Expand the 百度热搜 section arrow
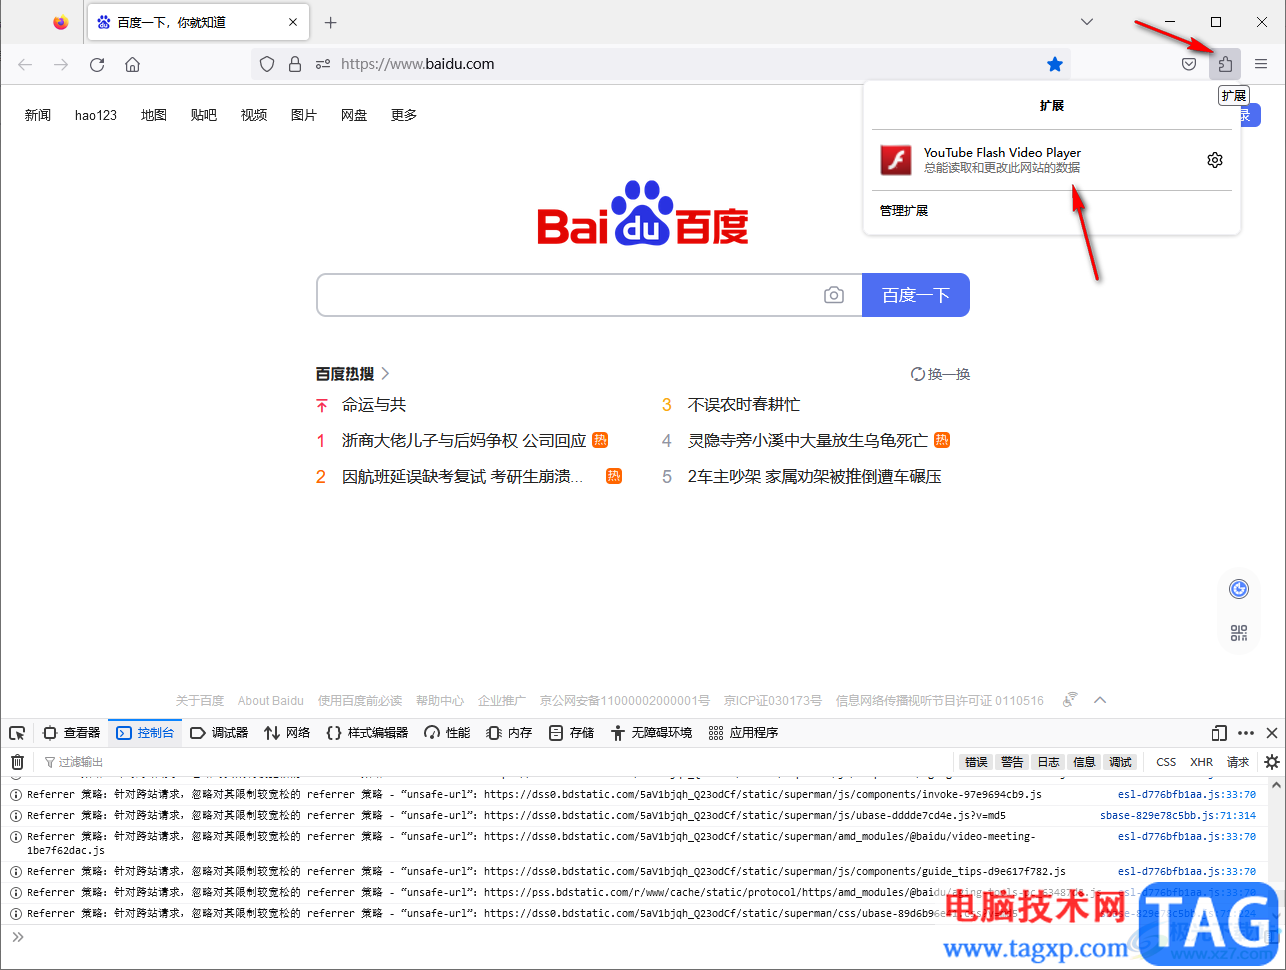The image size is (1286, 970). [x=386, y=374]
